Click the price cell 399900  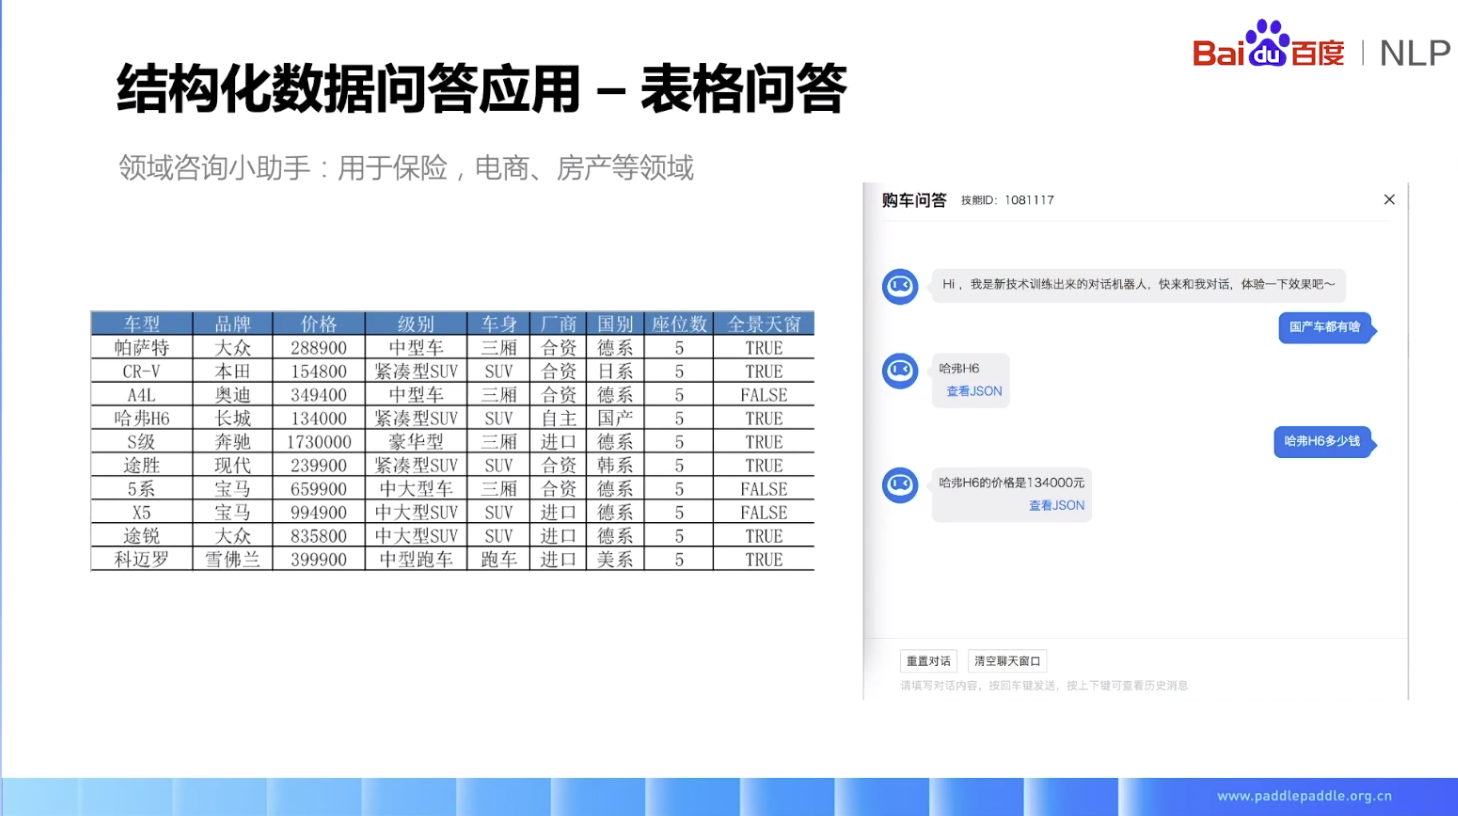click(319, 559)
